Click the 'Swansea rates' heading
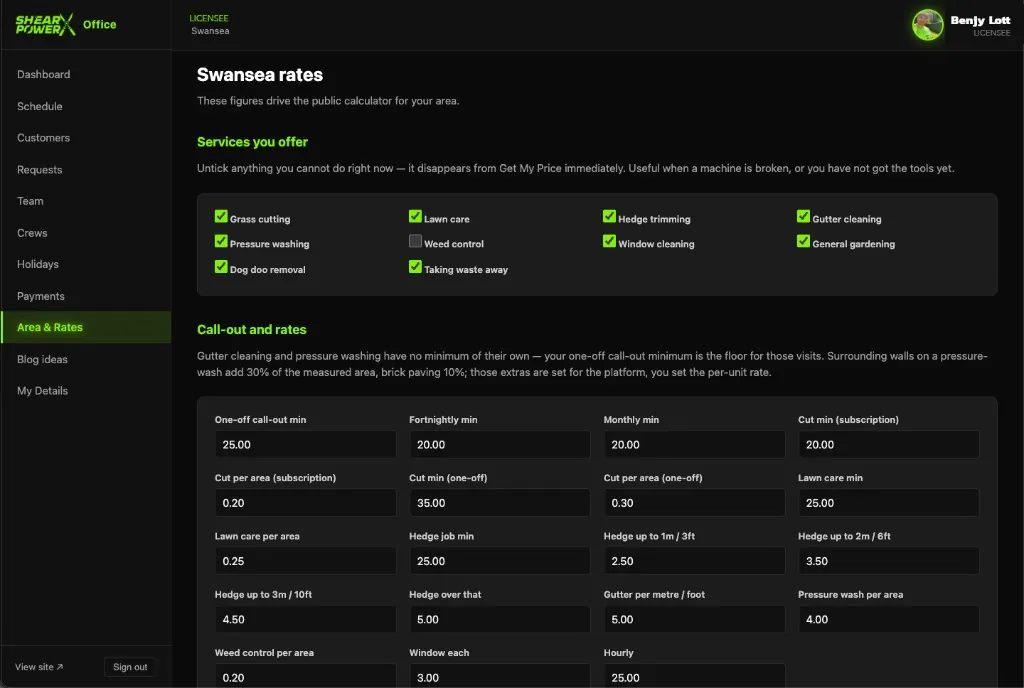Viewport: 1024px width, 688px height. (x=260, y=74)
